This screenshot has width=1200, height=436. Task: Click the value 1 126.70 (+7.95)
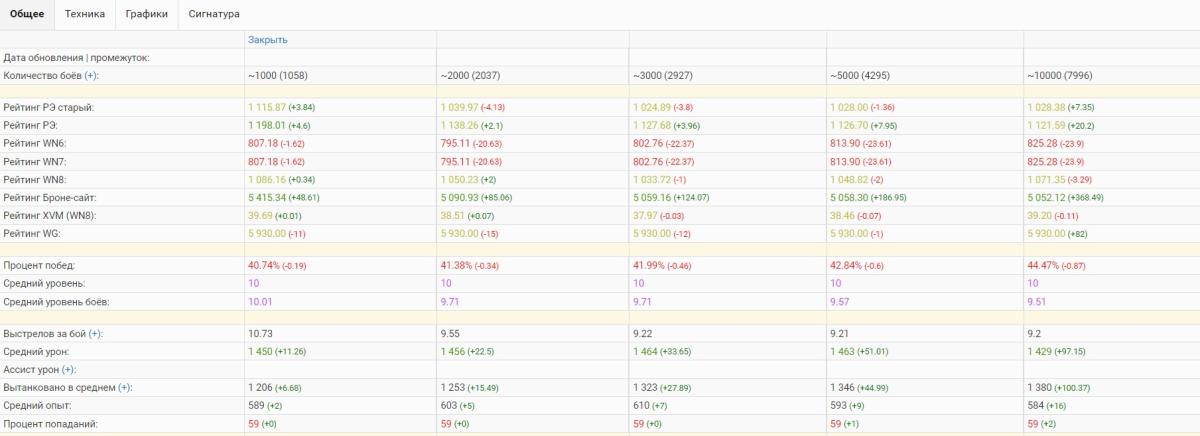click(865, 126)
